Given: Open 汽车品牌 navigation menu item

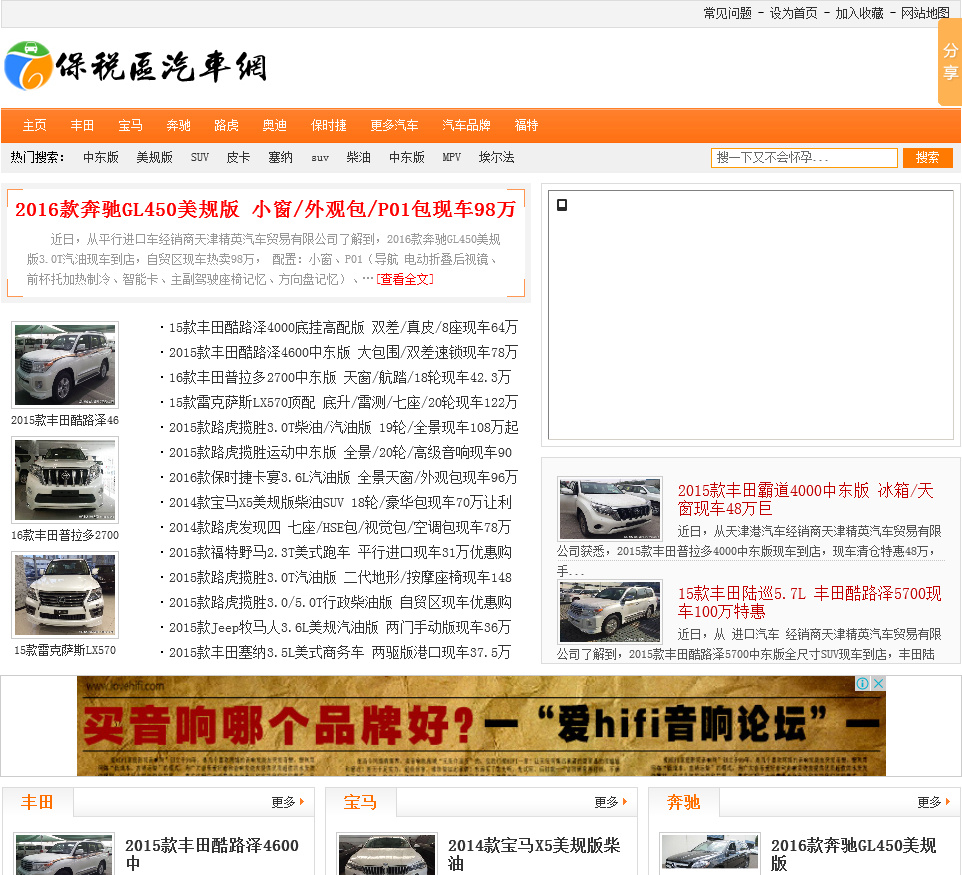Looking at the screenshot, I should coord(466,125).
